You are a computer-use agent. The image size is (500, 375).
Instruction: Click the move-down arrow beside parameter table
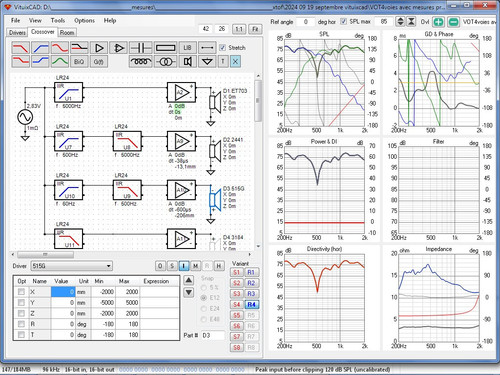189,293
